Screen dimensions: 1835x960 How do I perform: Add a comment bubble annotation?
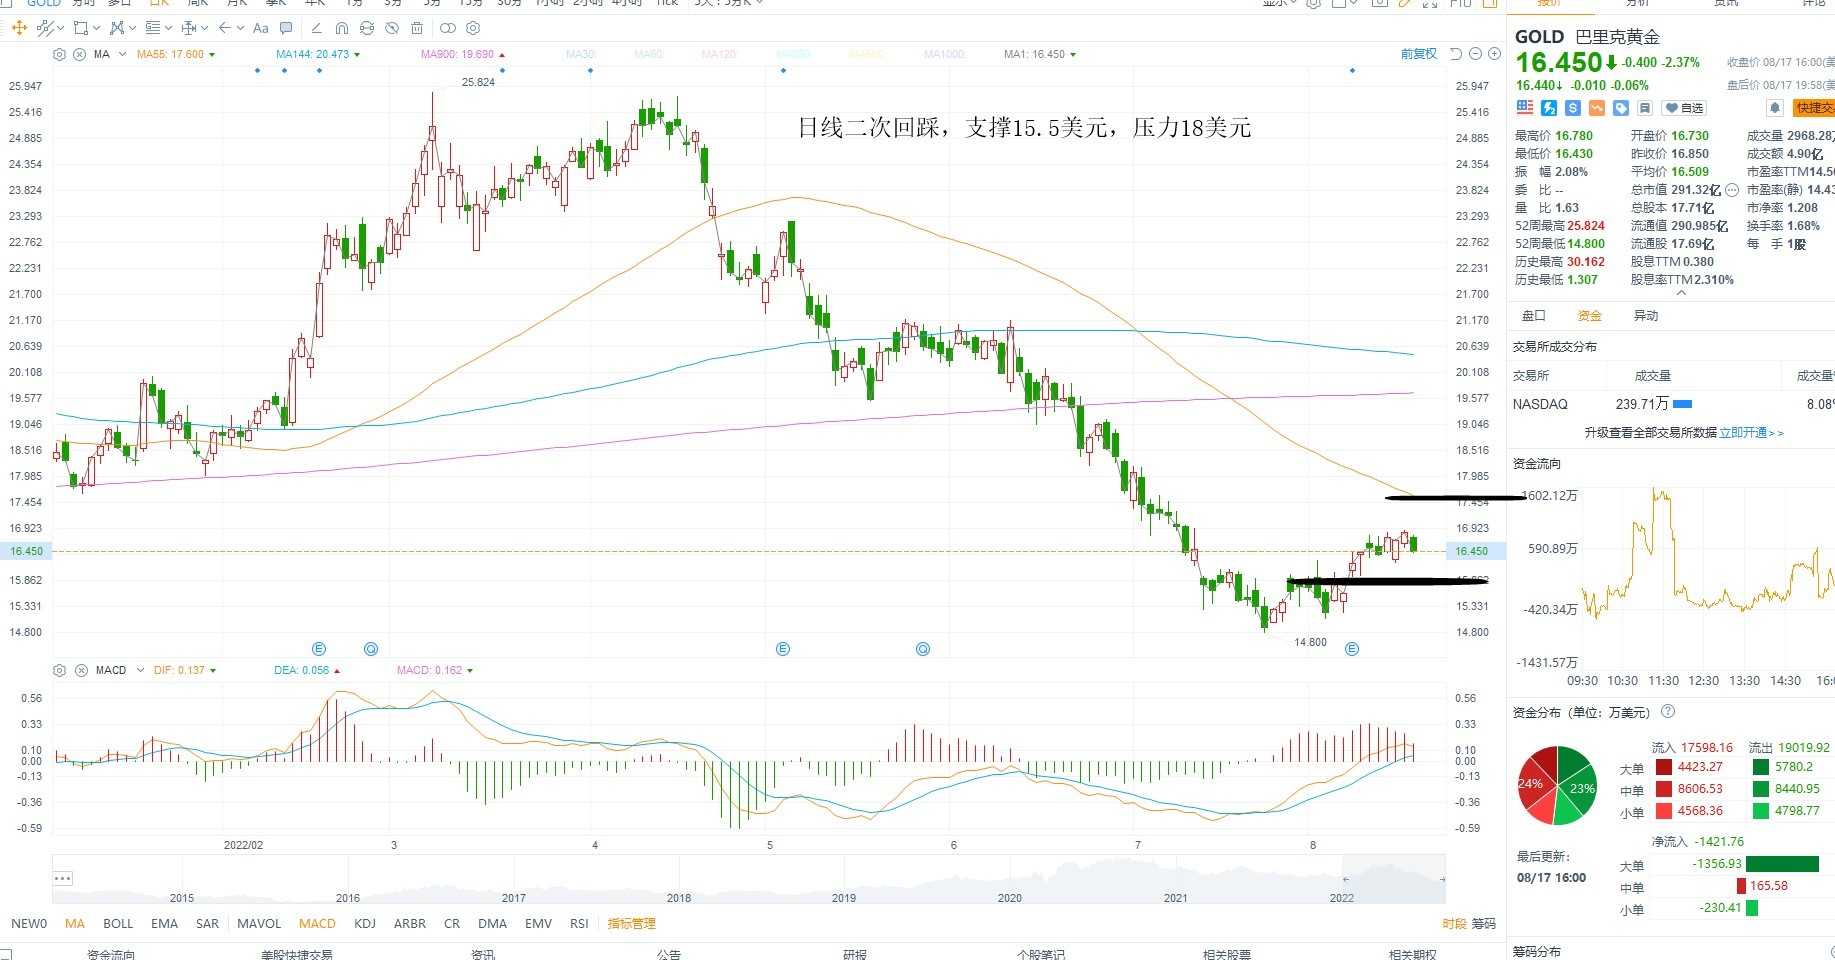pyautogui.click(x=286, y=28)
